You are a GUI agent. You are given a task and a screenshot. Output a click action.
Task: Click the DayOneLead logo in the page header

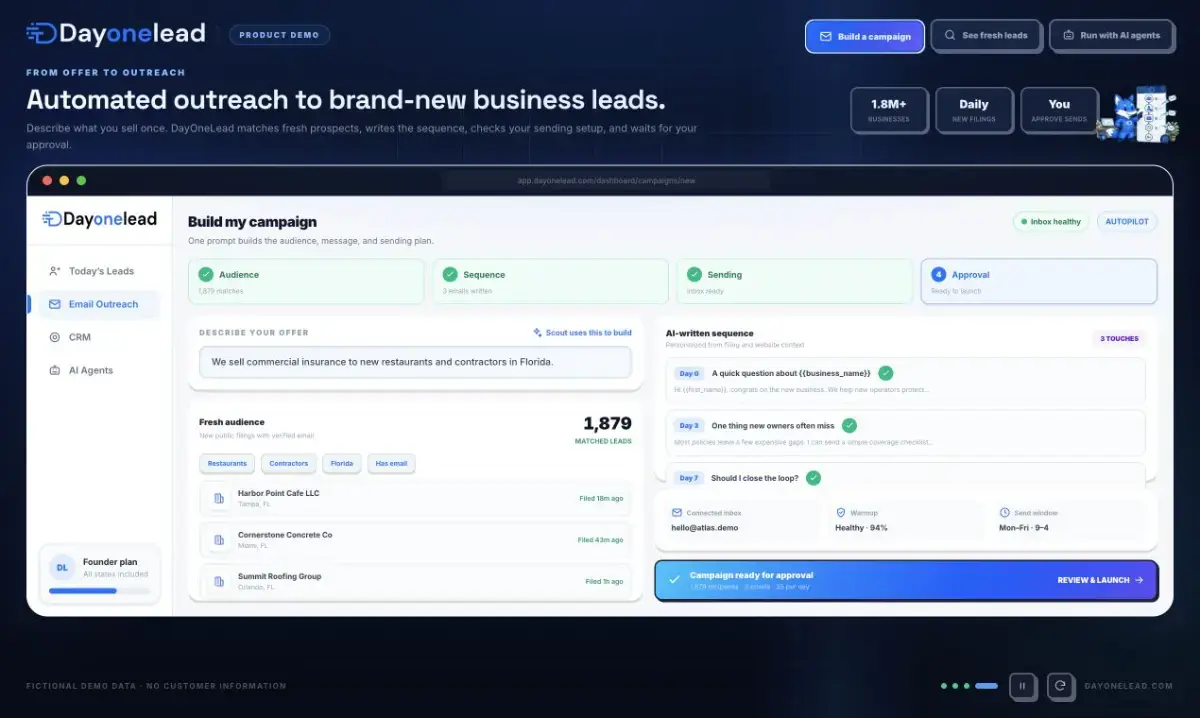click(x=116, y=33)
